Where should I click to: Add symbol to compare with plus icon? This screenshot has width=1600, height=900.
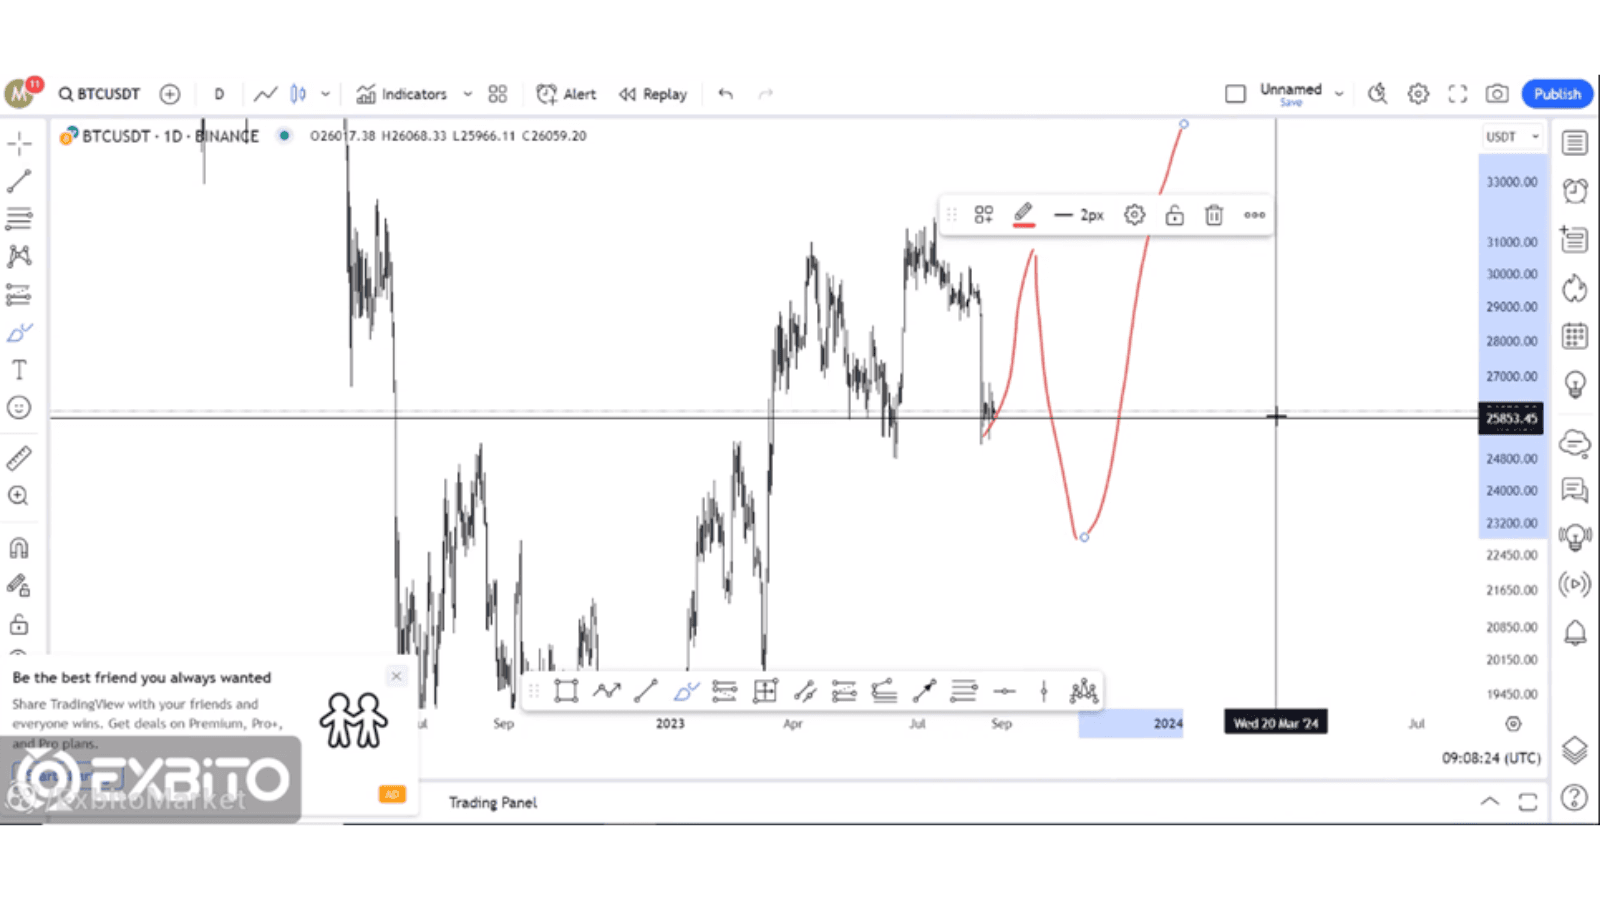(170, 94)
